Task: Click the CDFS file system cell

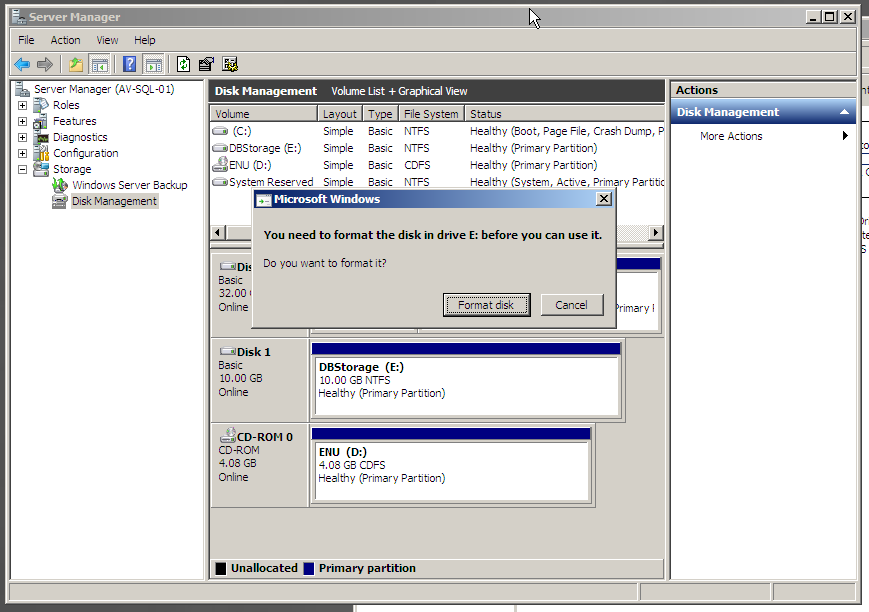Action: [417, 165]
